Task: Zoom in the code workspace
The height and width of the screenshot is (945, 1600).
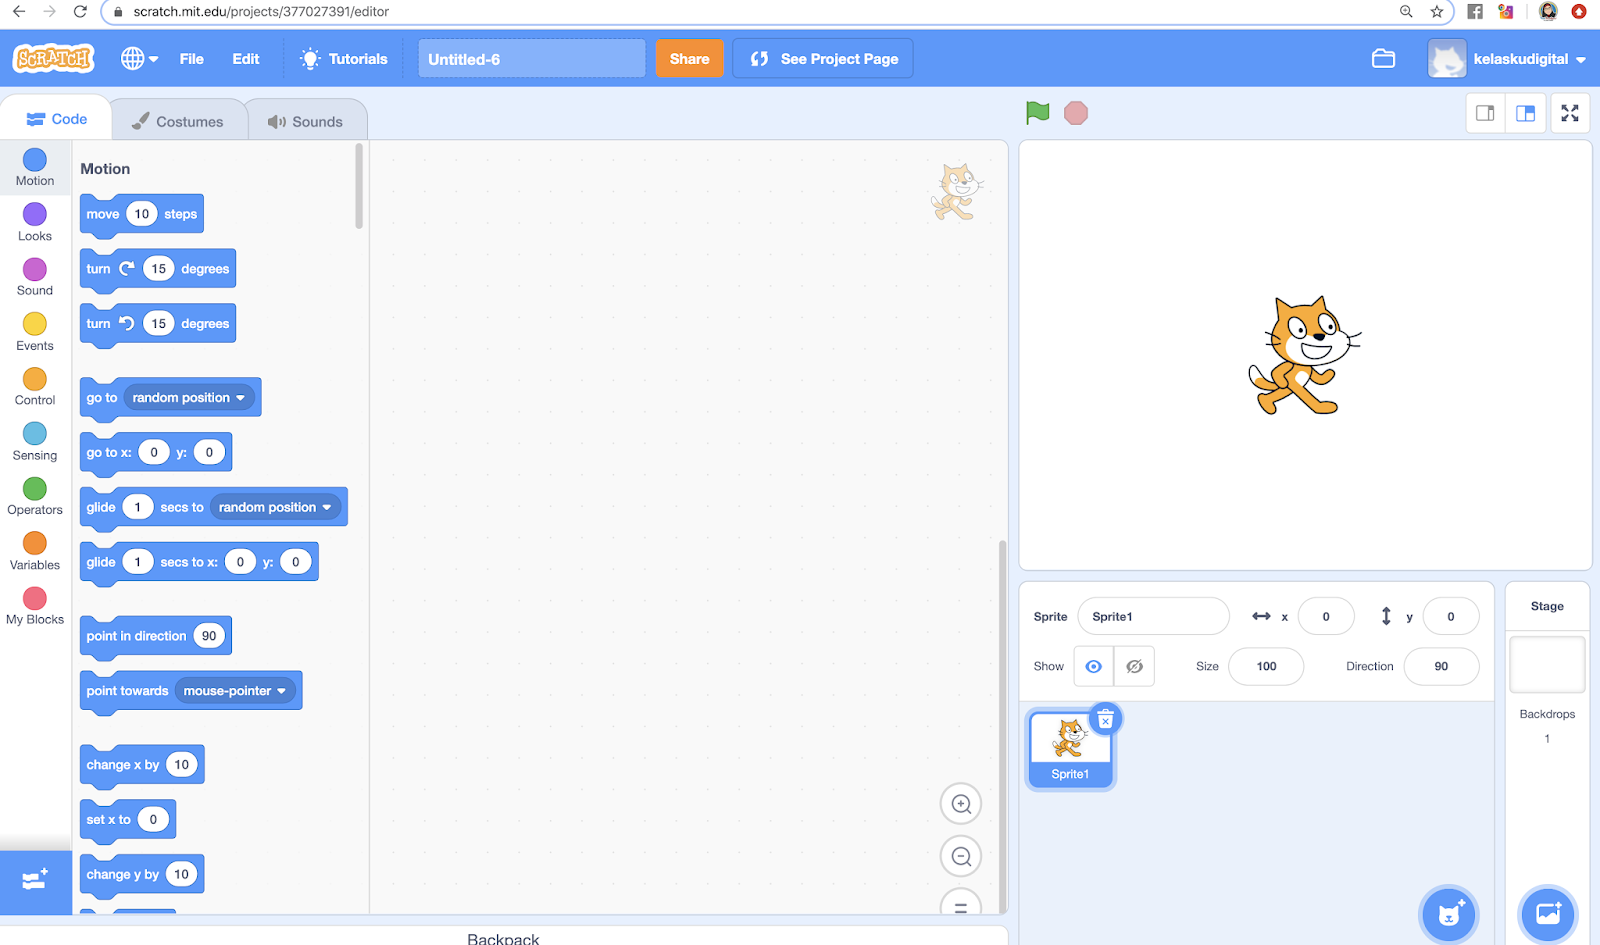Action: pyautogui.click(x=961, y=804)
